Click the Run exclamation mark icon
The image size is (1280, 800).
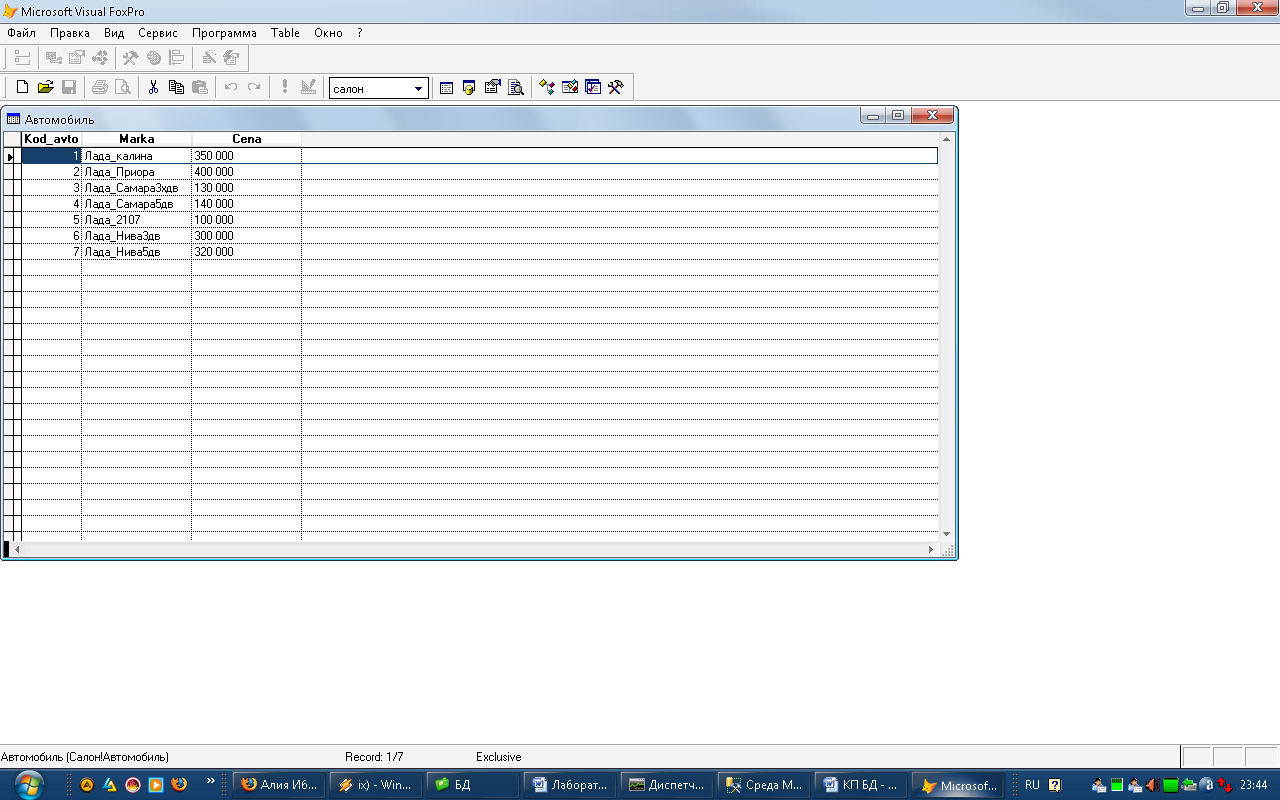(x=284, y=88)
